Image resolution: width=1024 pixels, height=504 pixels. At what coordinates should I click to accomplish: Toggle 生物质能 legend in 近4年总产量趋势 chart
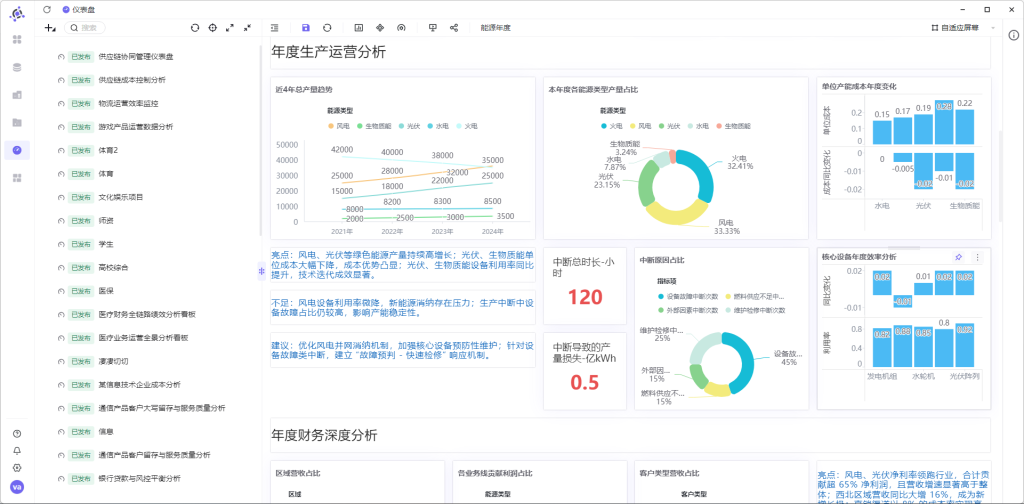pyautogui.click(x=373, y=125)
